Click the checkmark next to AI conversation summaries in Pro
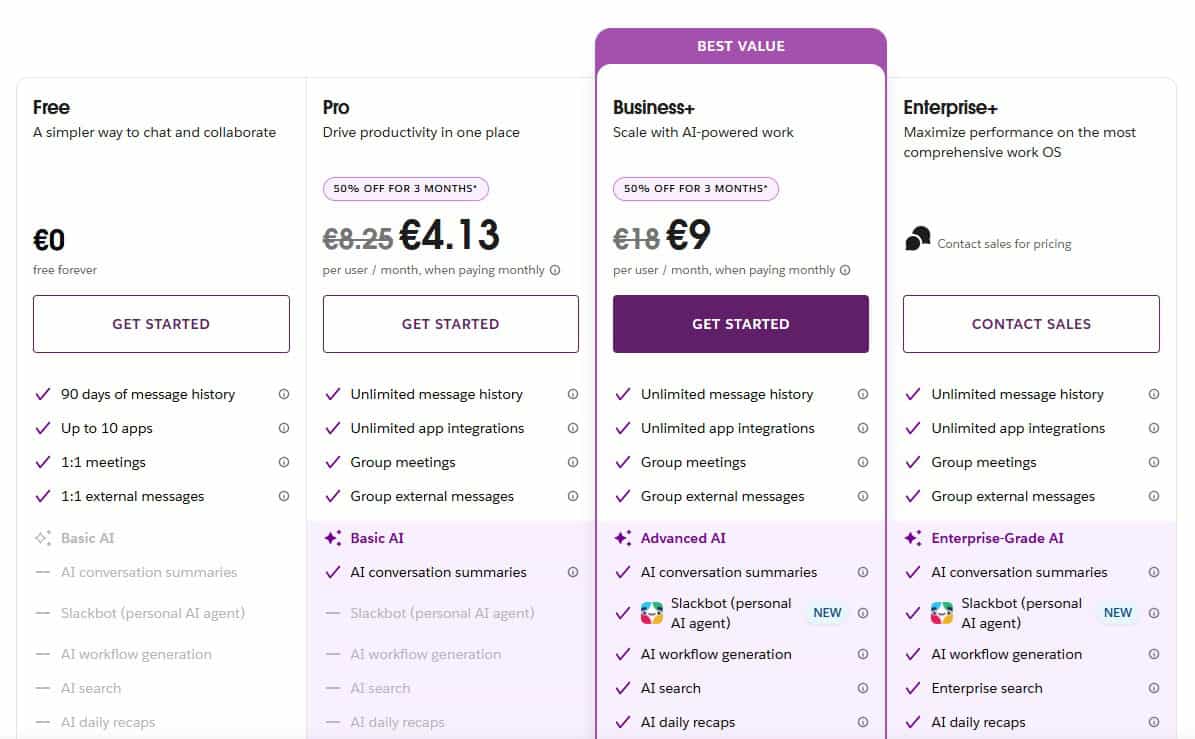1195x739 pixels. (333, 572)
